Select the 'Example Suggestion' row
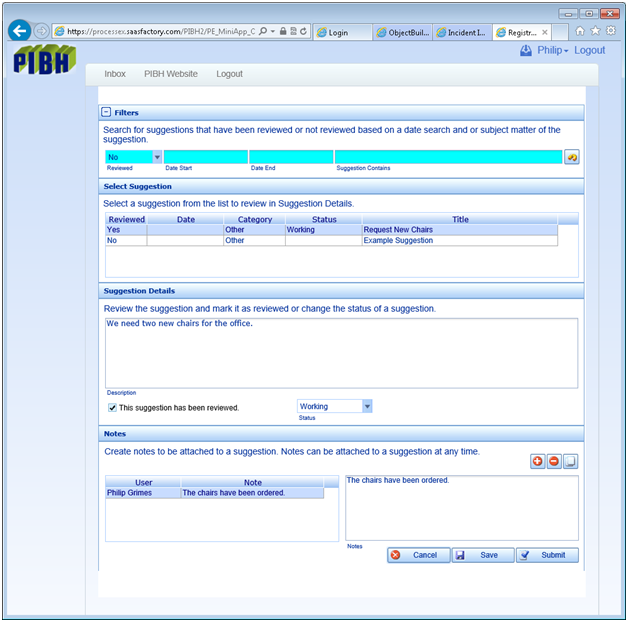Screen dimensions: 628x622 tap(331, 240)
